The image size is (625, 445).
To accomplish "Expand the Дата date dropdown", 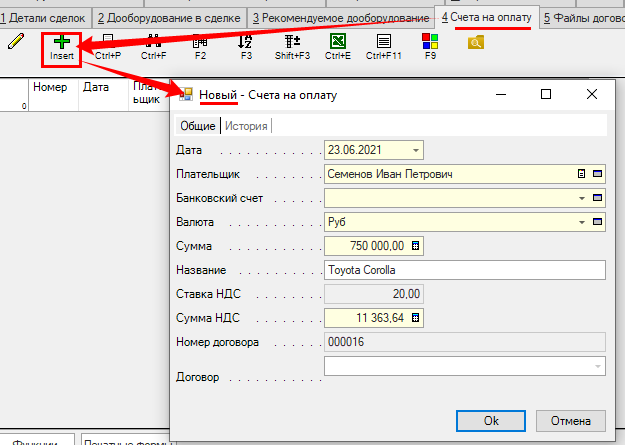I will (416, 150).
